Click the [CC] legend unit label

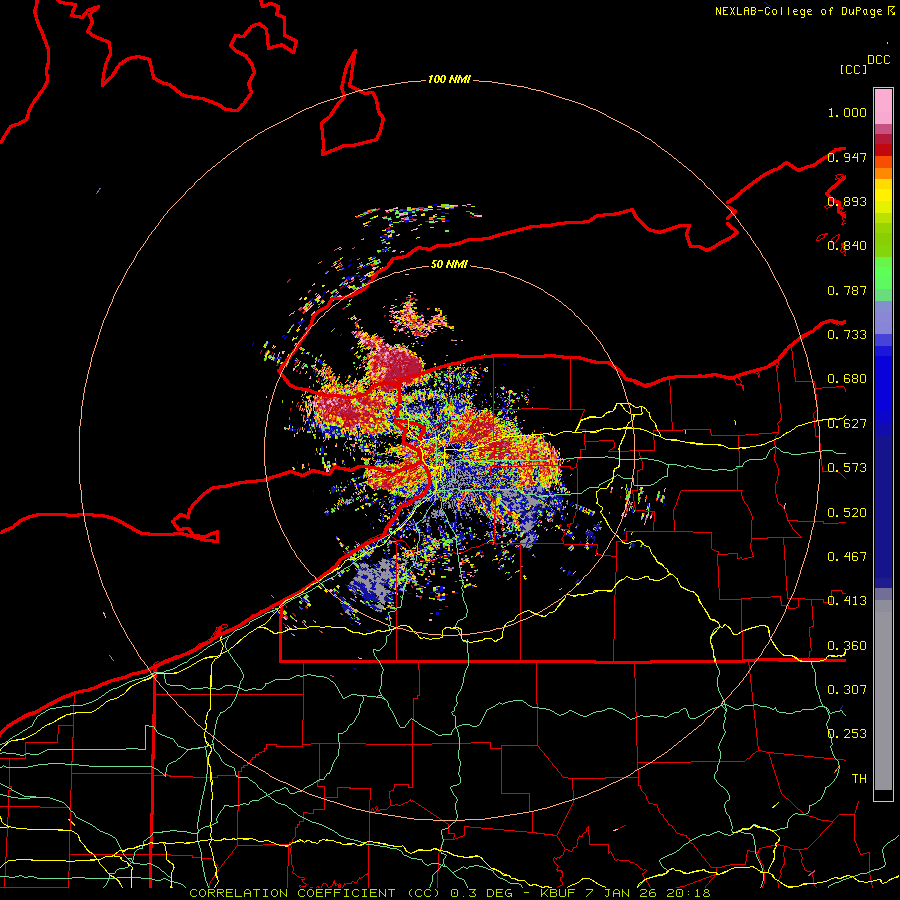point(853,69)
